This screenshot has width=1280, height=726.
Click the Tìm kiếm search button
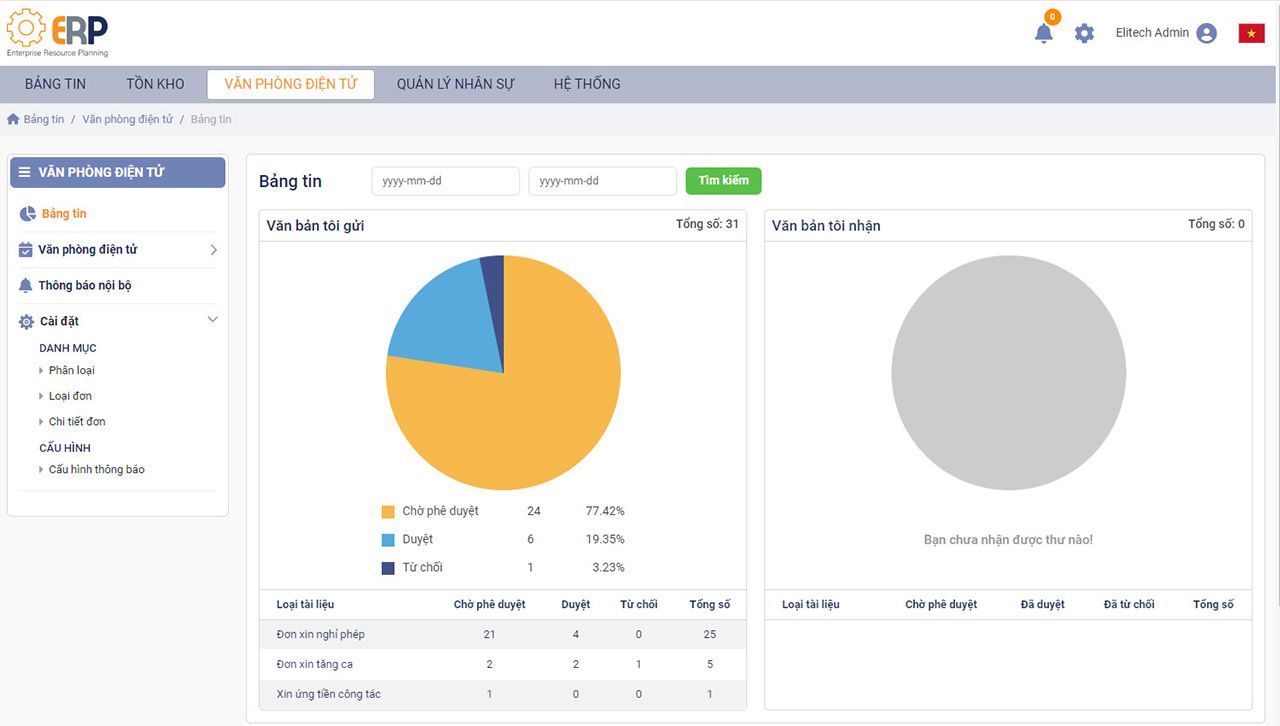pos(723,181)
